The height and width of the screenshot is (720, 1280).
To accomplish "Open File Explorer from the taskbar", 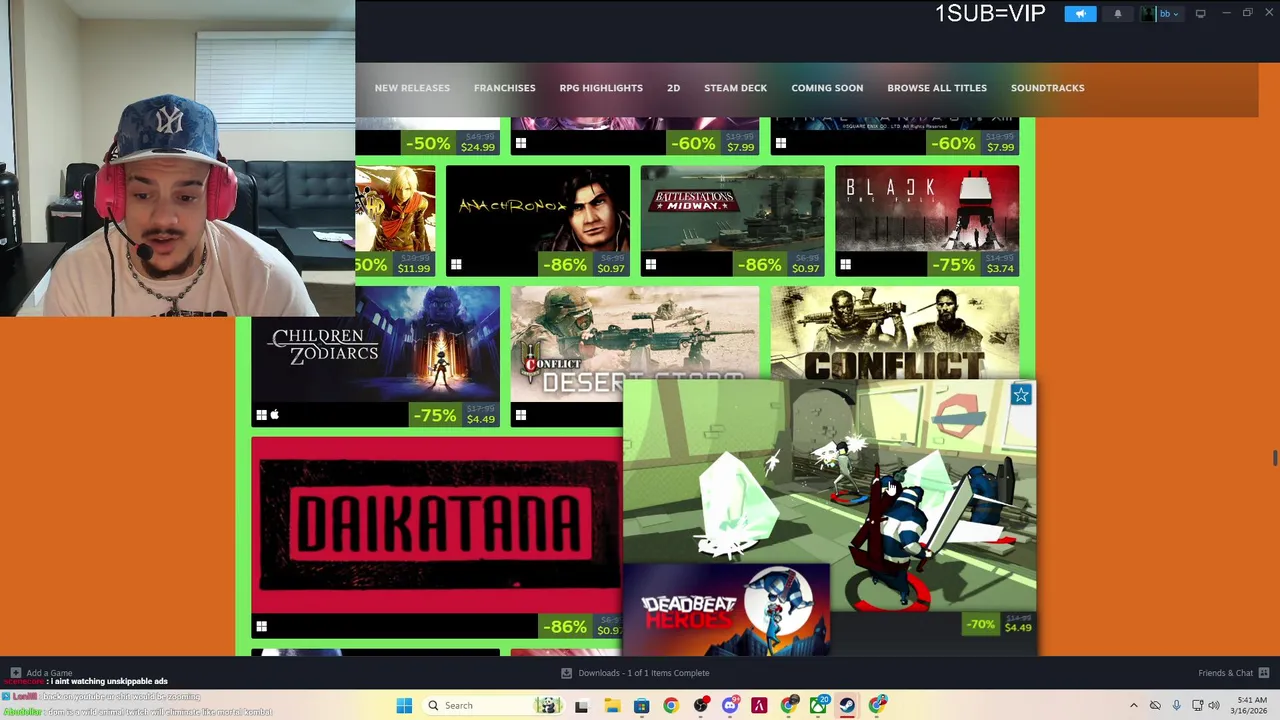I will point(611,706).
